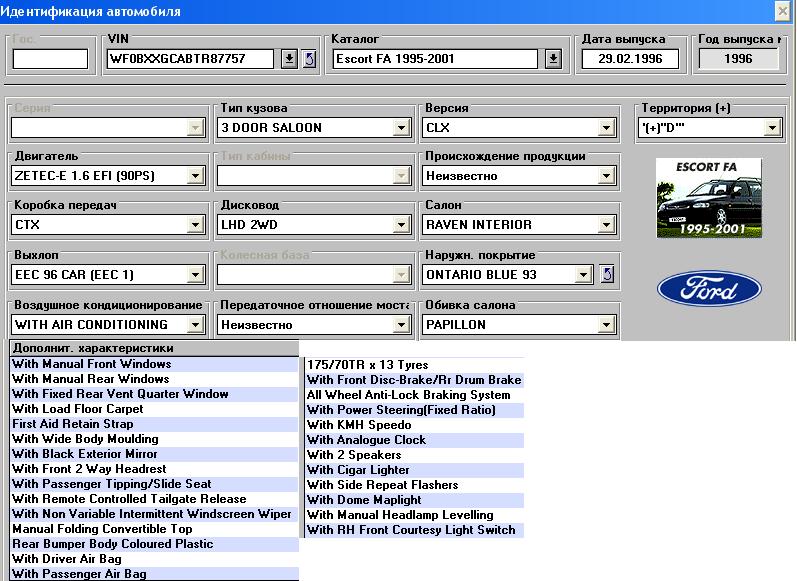This screenshot has height=581, width=797.
Task: Click the refresh icon next to VIN field
Action: 308,59
